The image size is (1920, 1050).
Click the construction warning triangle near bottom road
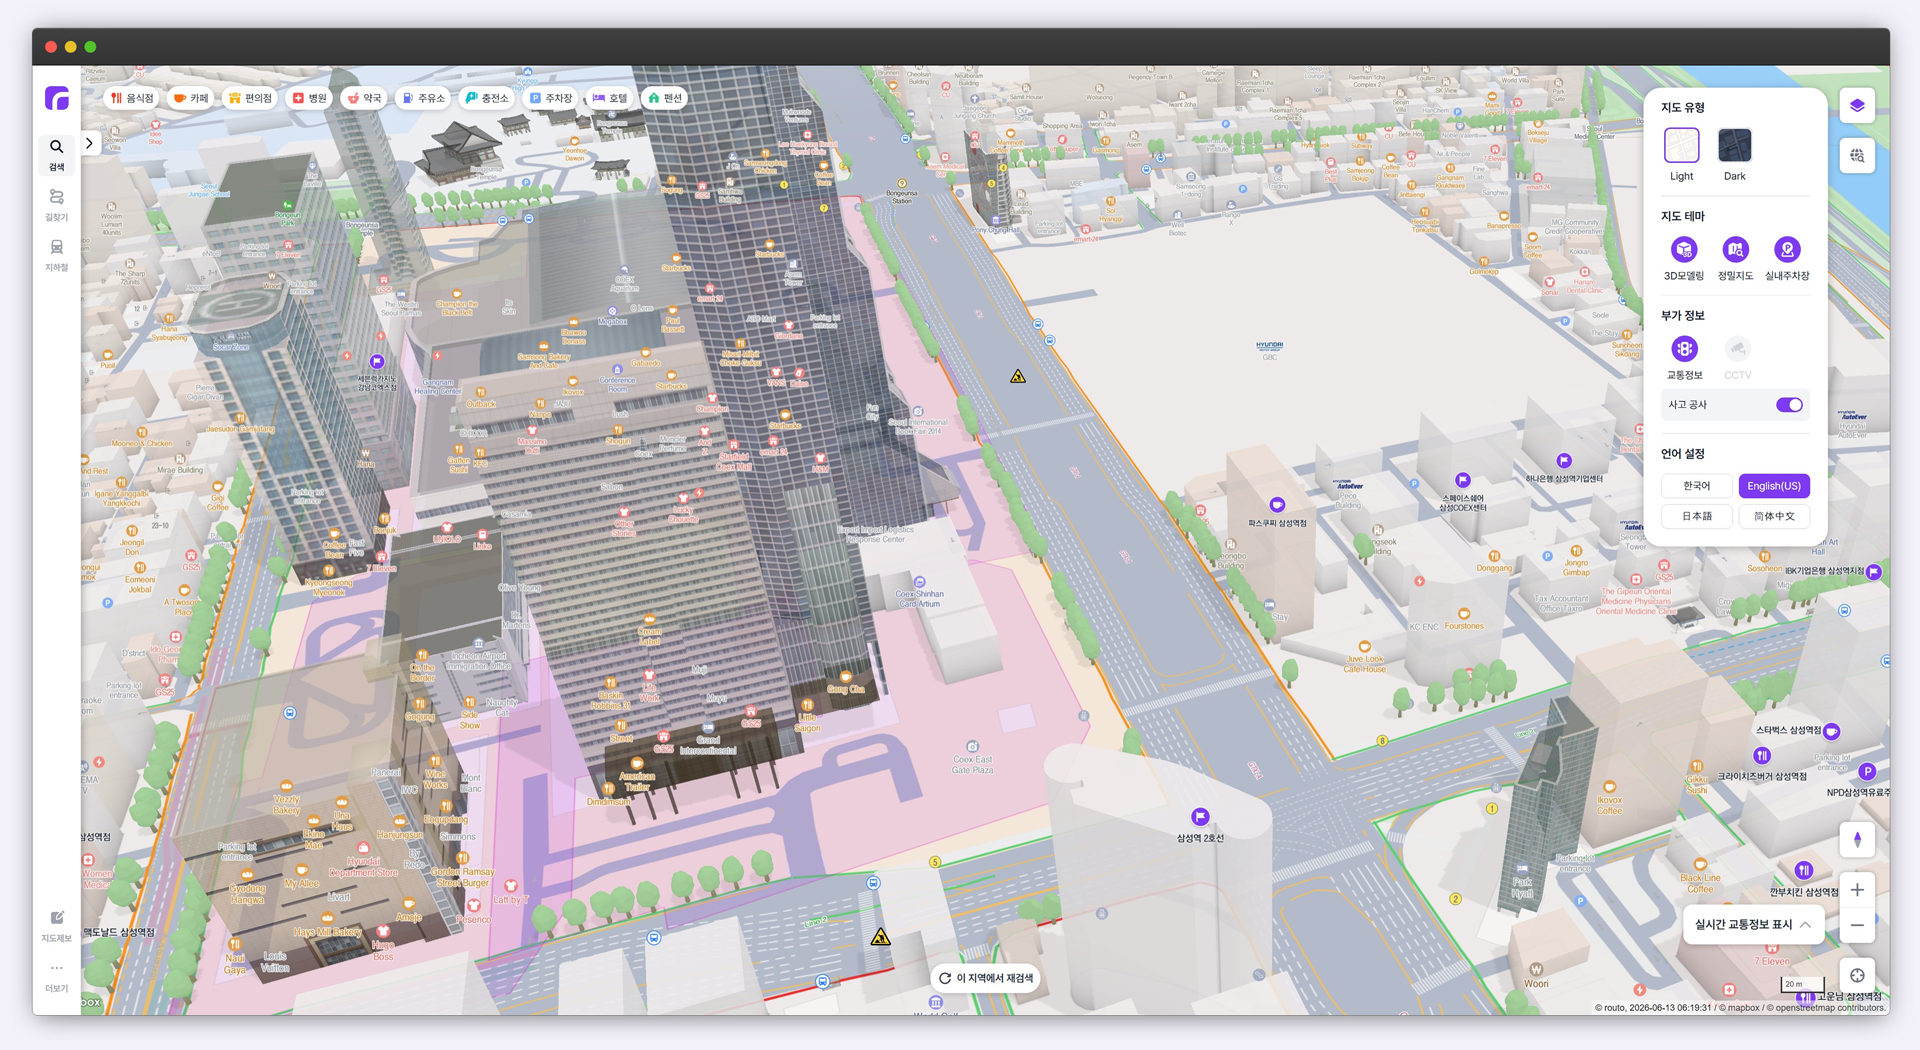[880, 937]
